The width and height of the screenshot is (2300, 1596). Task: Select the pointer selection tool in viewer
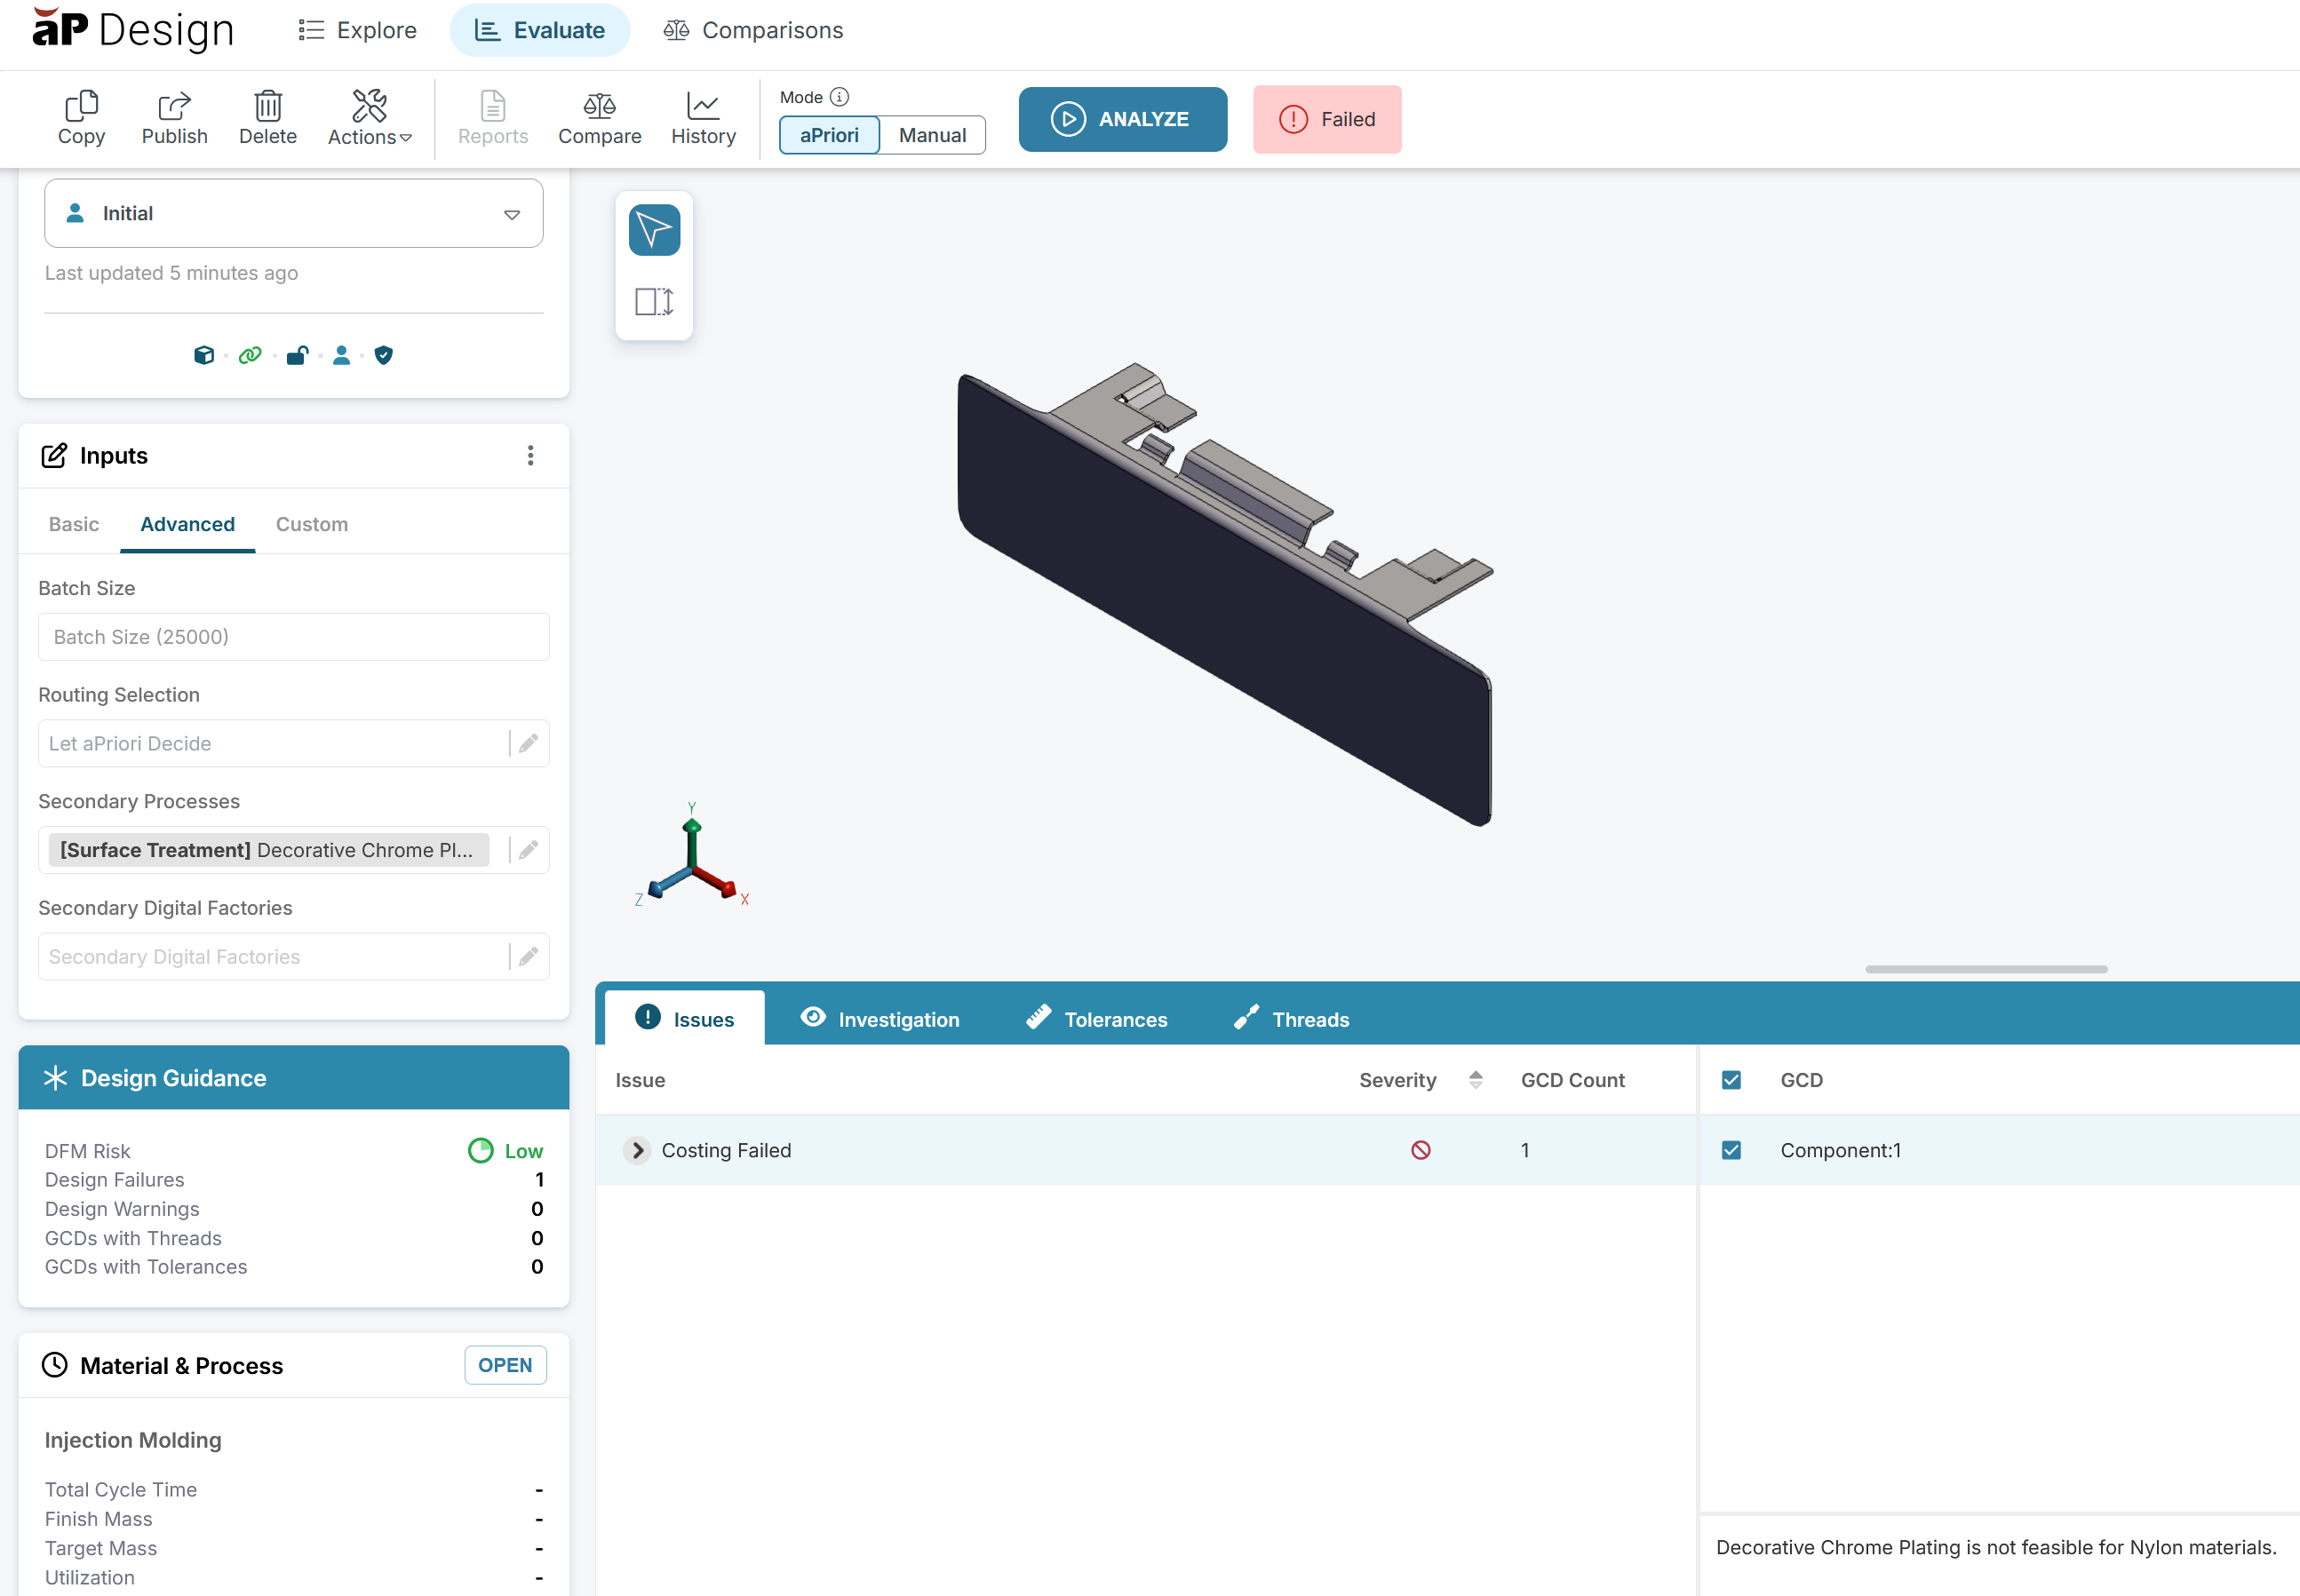[x=654, y=230]
